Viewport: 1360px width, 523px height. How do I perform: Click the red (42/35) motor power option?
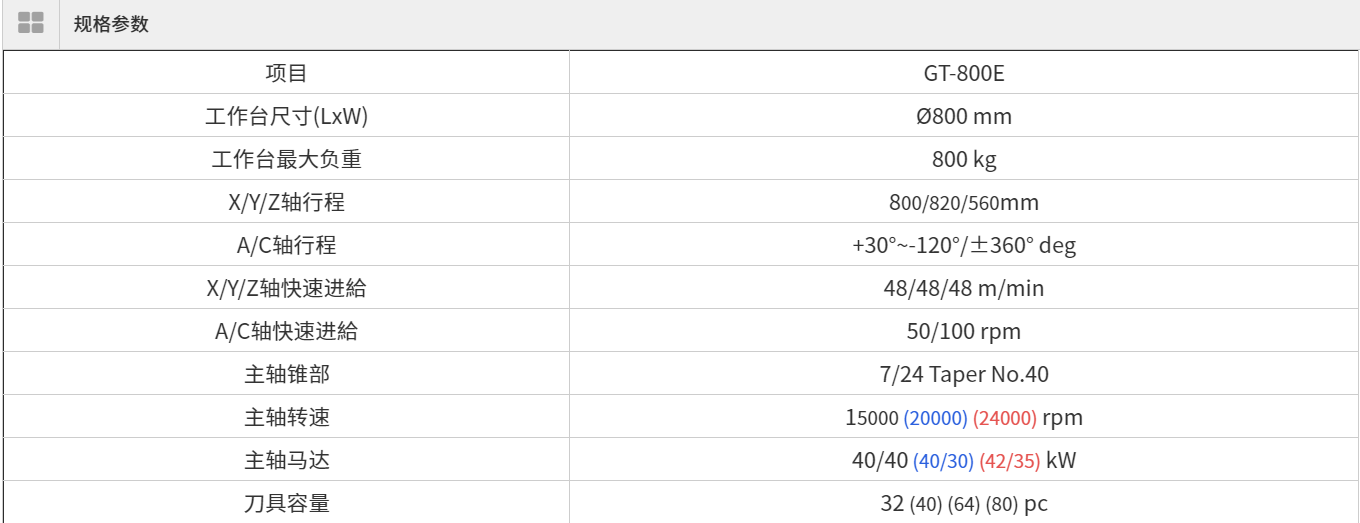pos(1009,461)
